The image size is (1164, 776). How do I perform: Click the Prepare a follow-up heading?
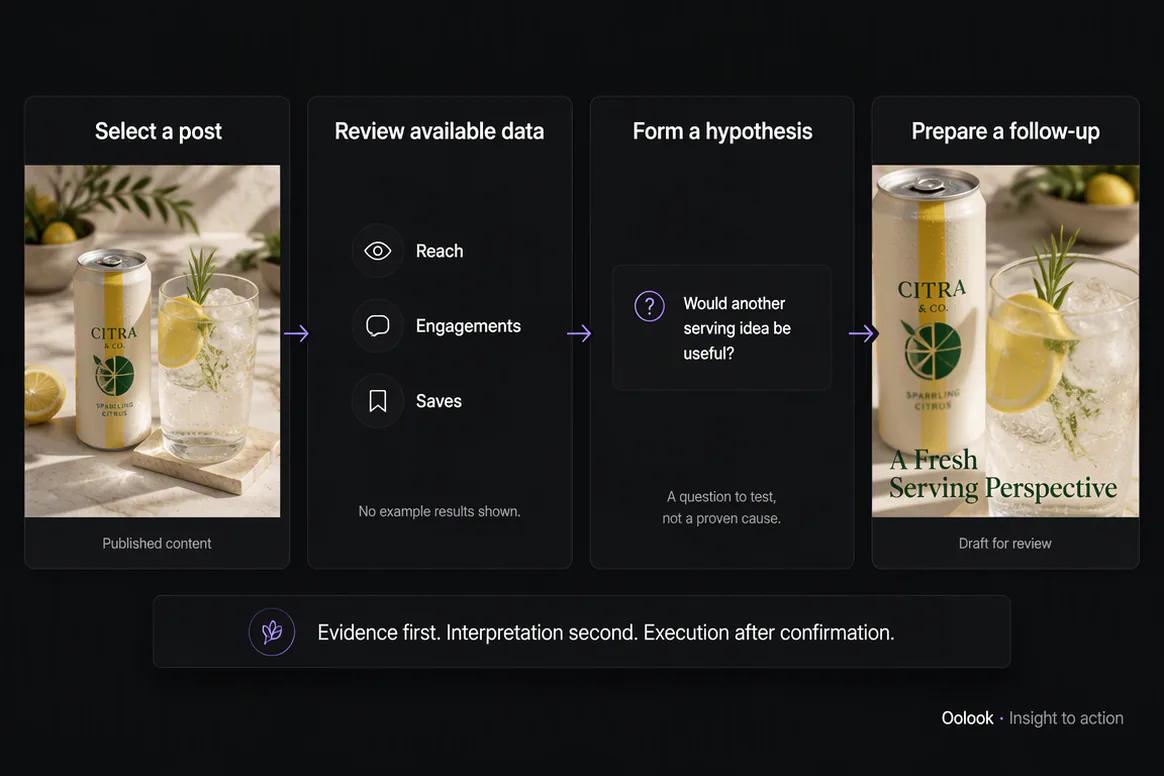[x=1005, y=131]
